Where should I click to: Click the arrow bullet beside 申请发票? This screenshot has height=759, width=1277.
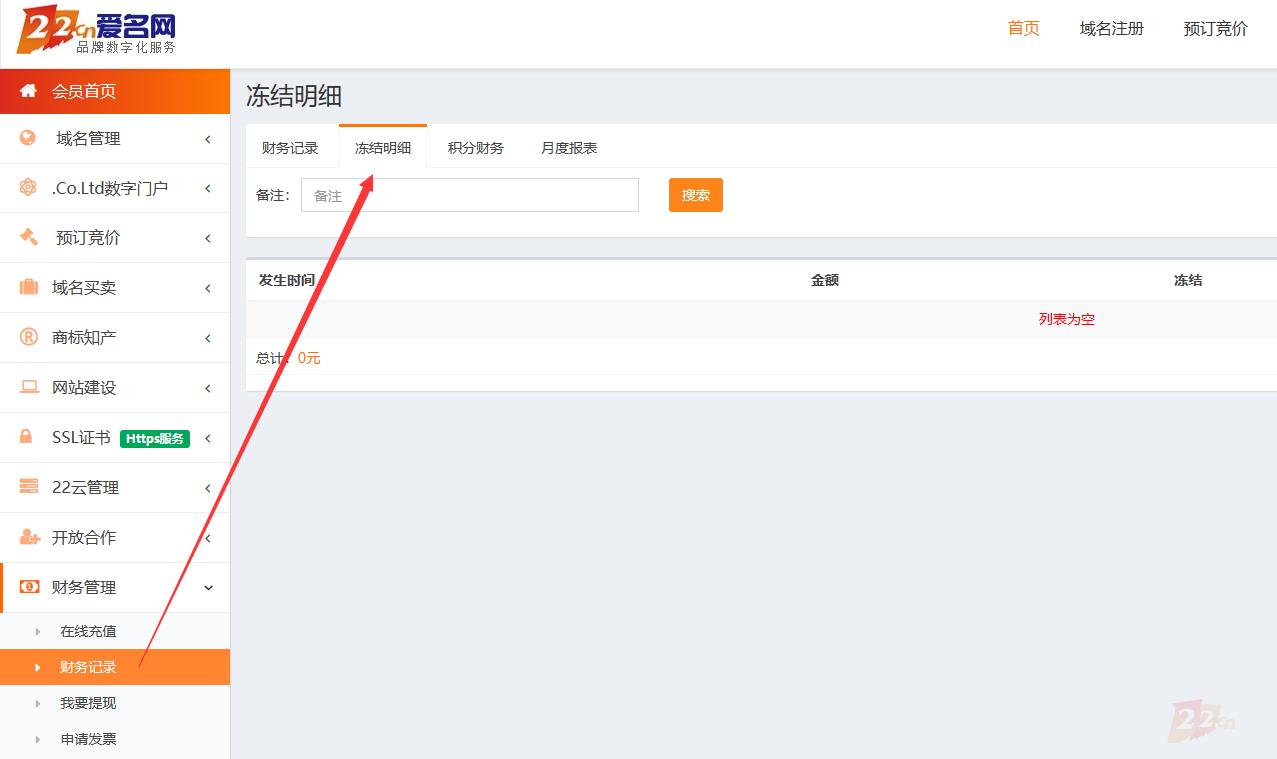(x=38, y=739)
